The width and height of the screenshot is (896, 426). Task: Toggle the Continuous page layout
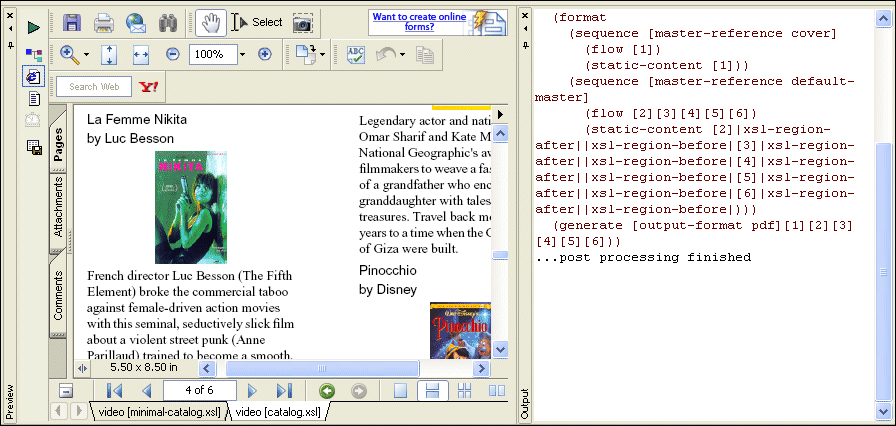point(433,391)
